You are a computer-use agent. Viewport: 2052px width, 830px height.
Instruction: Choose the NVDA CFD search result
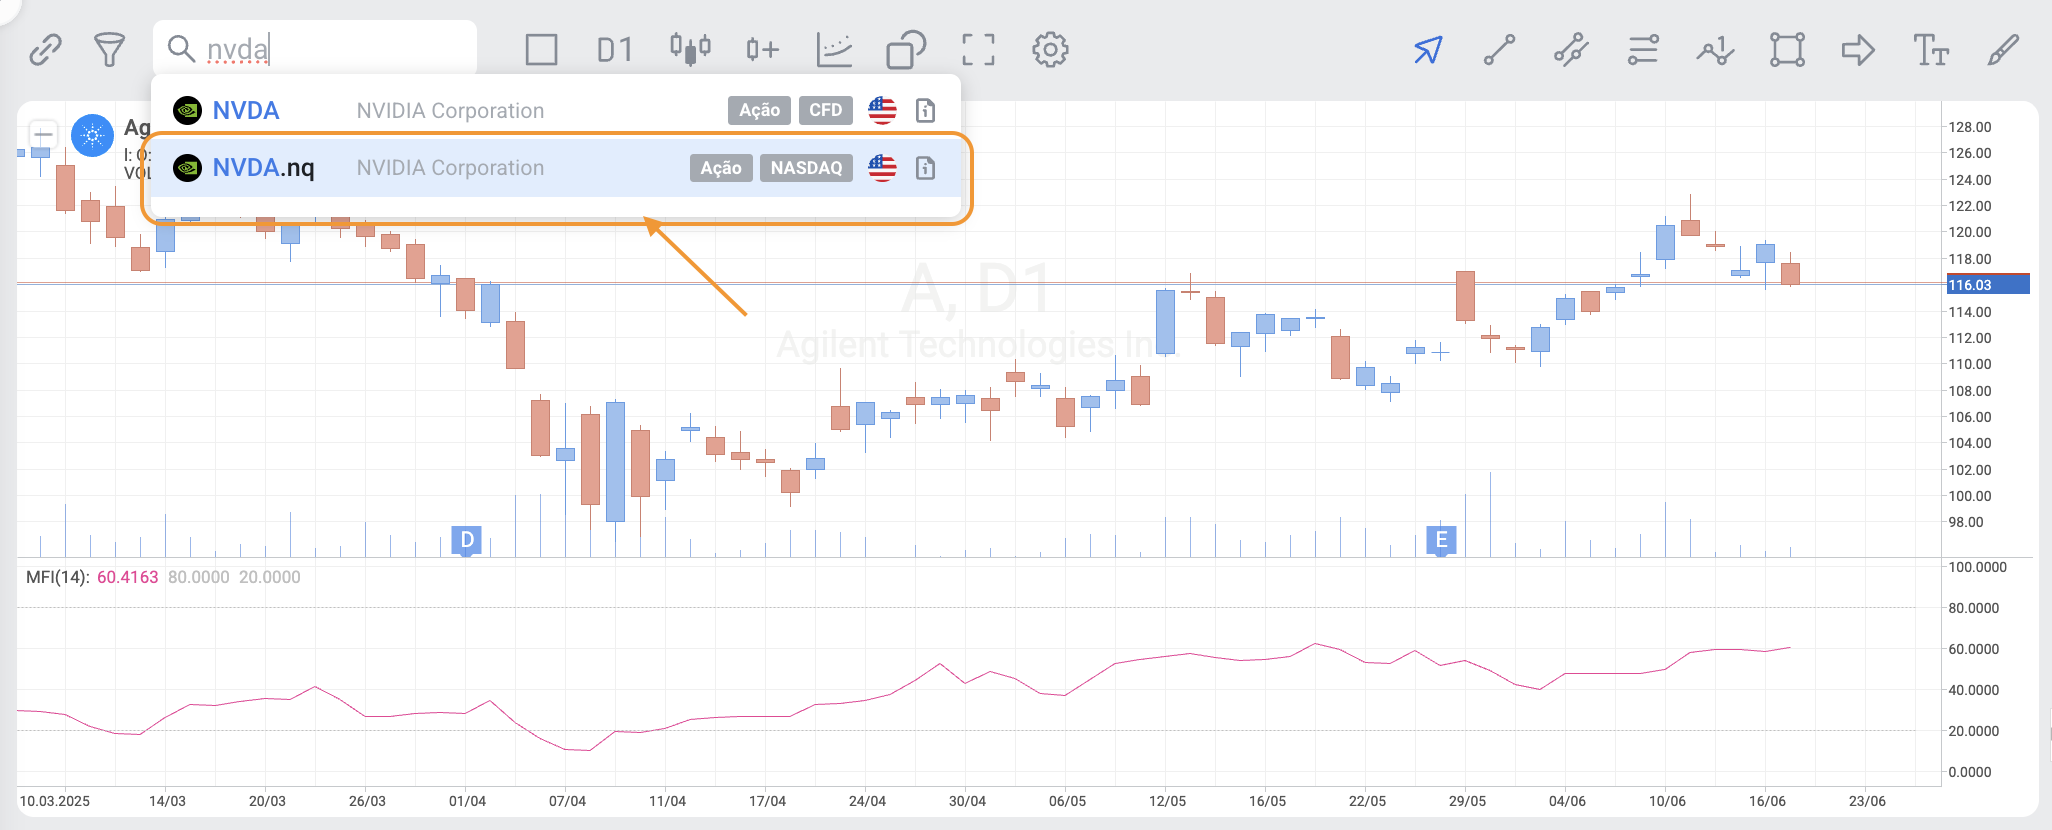coord(556,110)
